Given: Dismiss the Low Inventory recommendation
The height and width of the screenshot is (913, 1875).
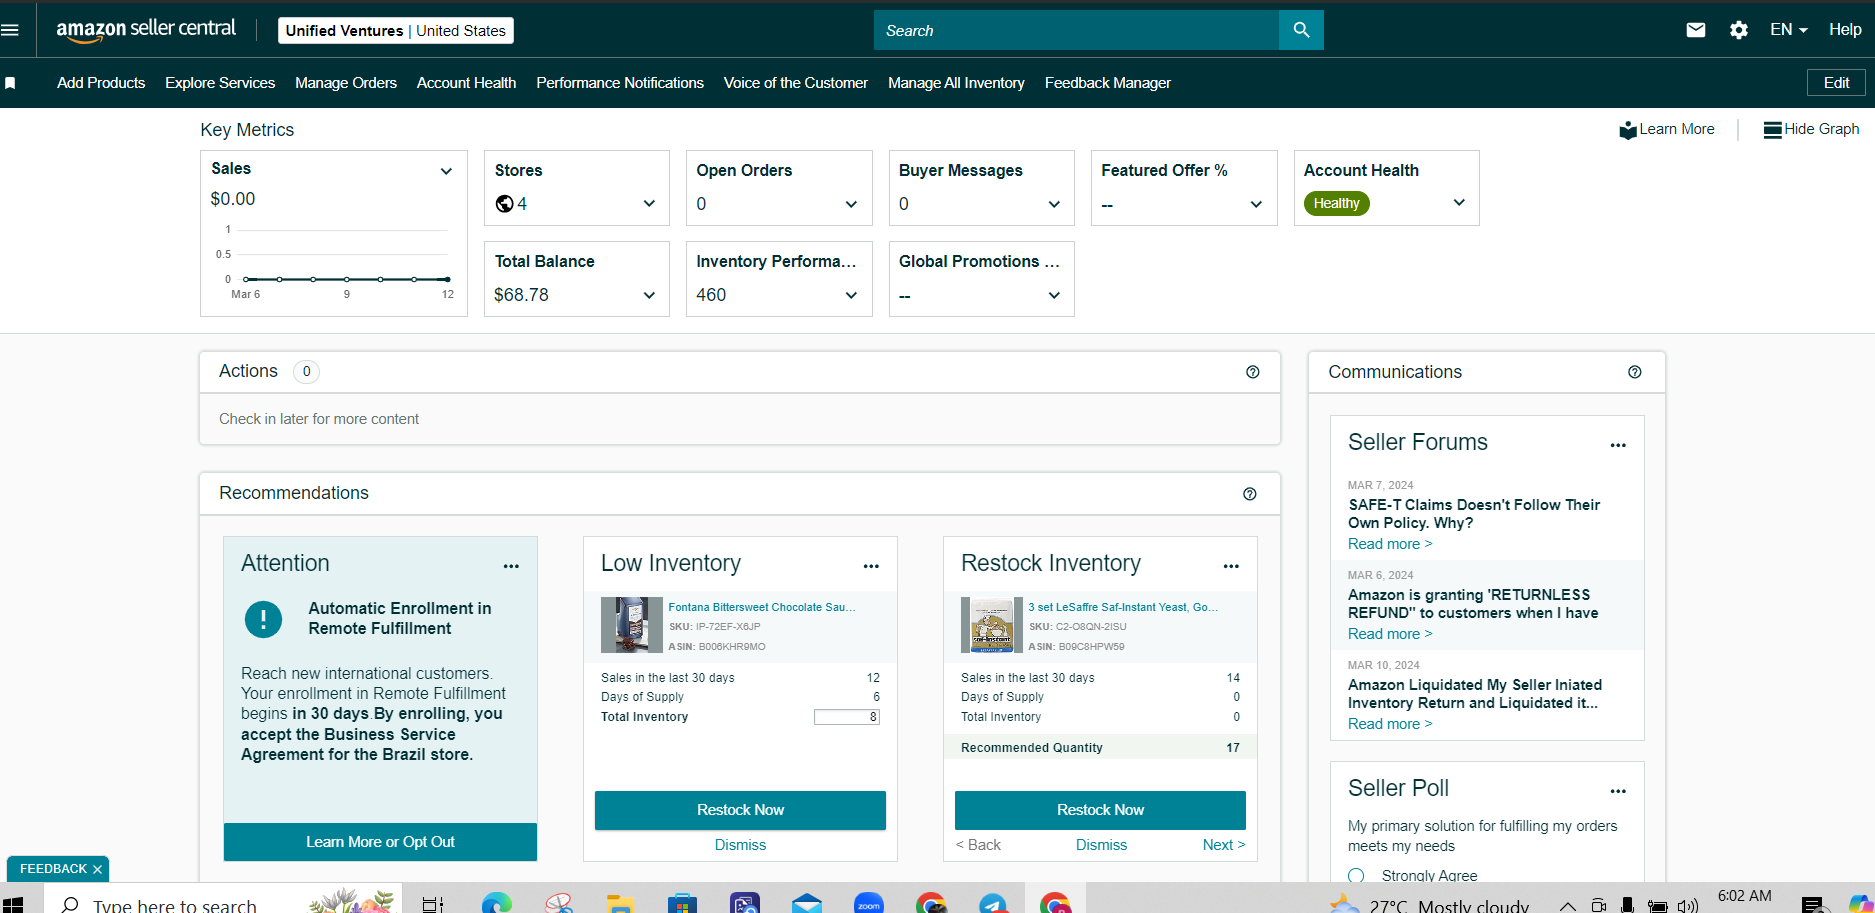Looking at the screenshot, I should tap(740, 845).
